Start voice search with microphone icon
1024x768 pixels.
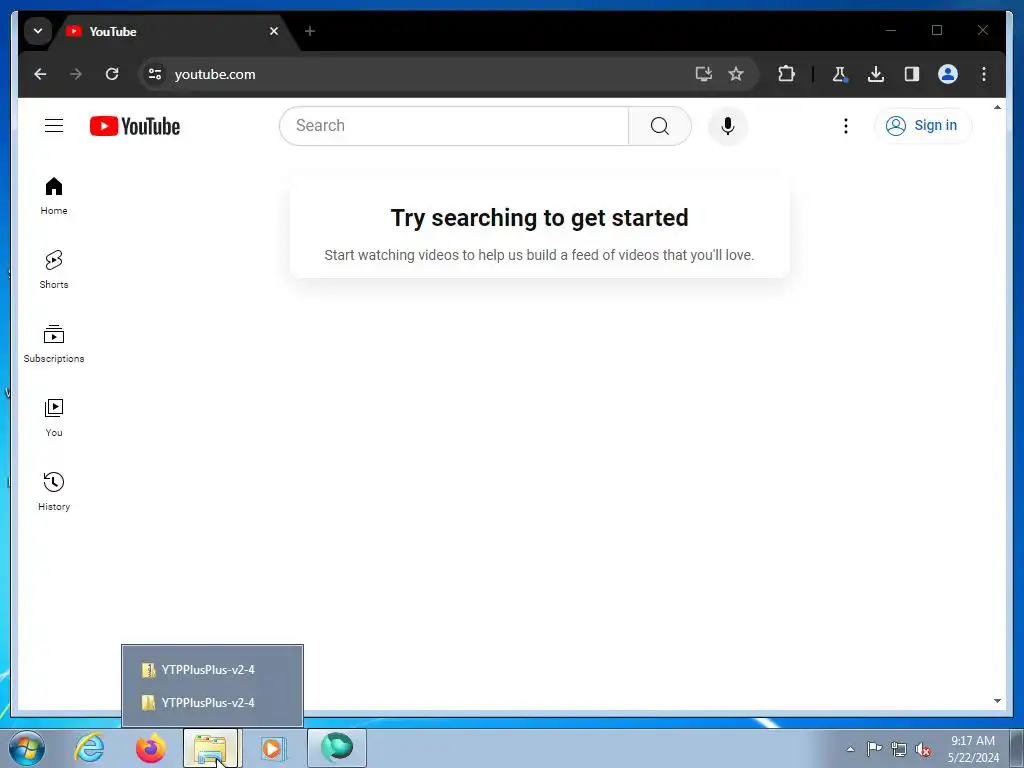[728, 126]
